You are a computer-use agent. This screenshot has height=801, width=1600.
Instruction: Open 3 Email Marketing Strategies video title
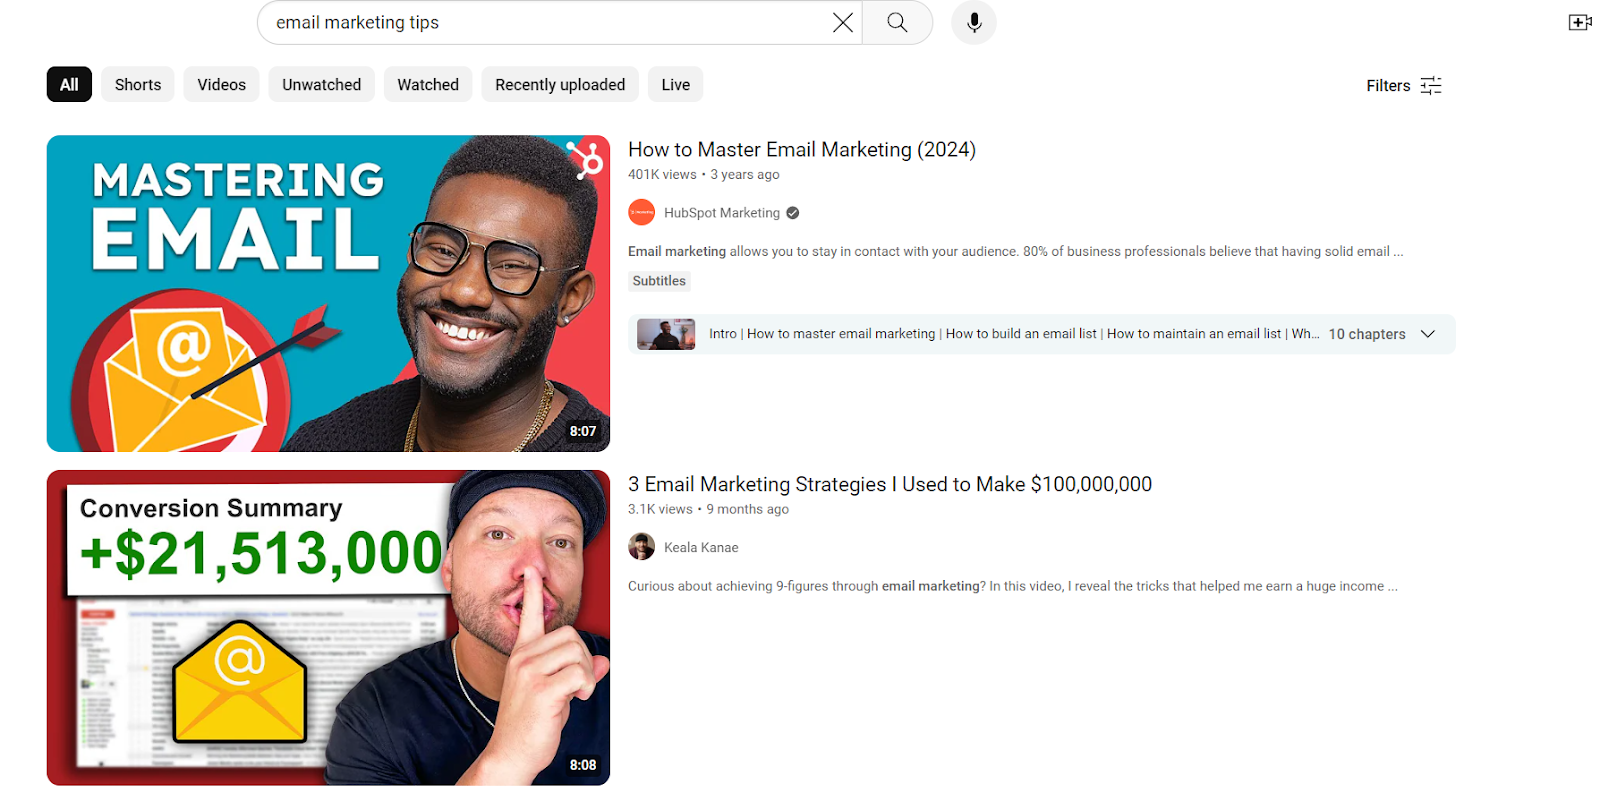pos(889,485)
